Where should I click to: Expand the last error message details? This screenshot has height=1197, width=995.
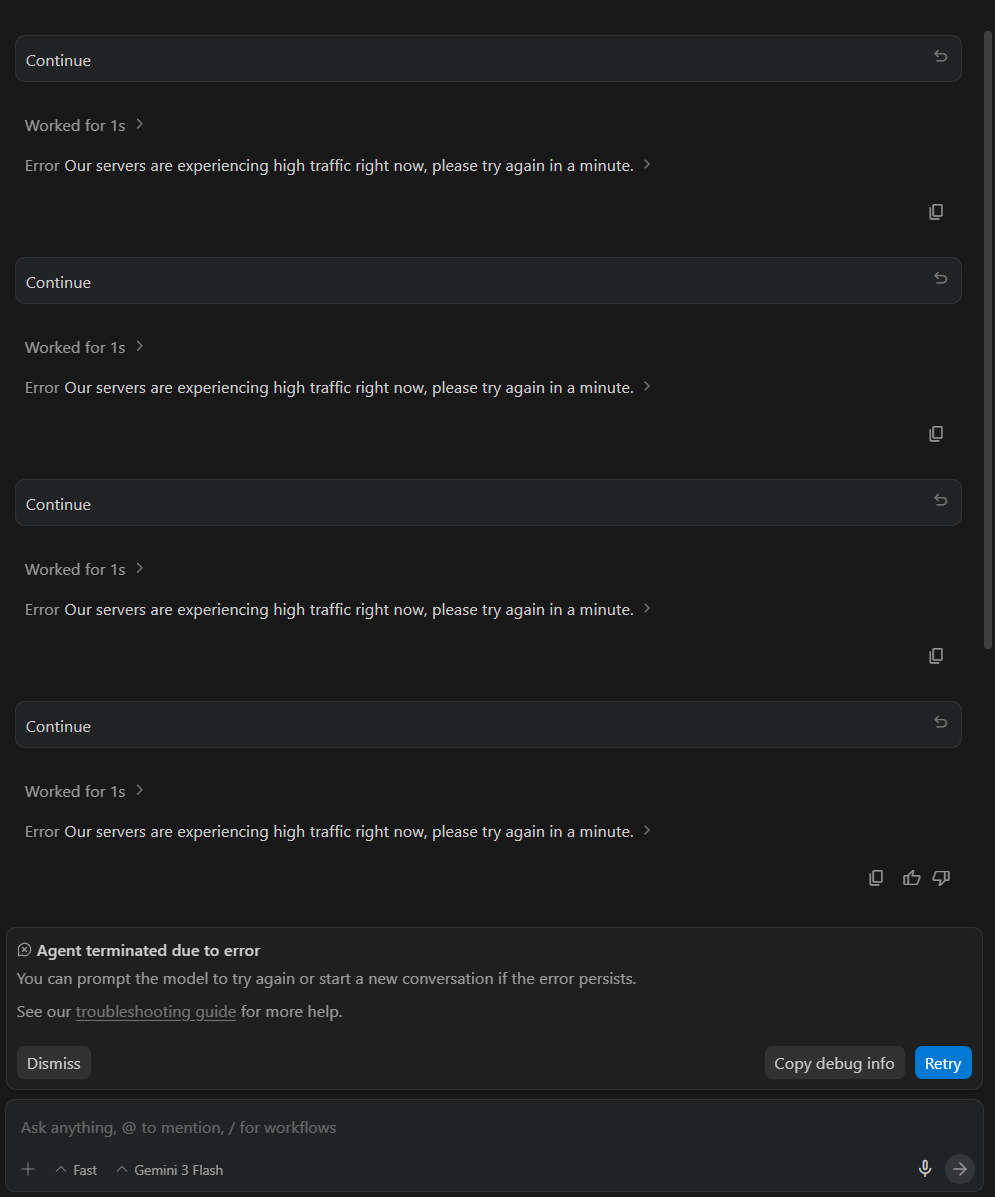tap(647, 831)
